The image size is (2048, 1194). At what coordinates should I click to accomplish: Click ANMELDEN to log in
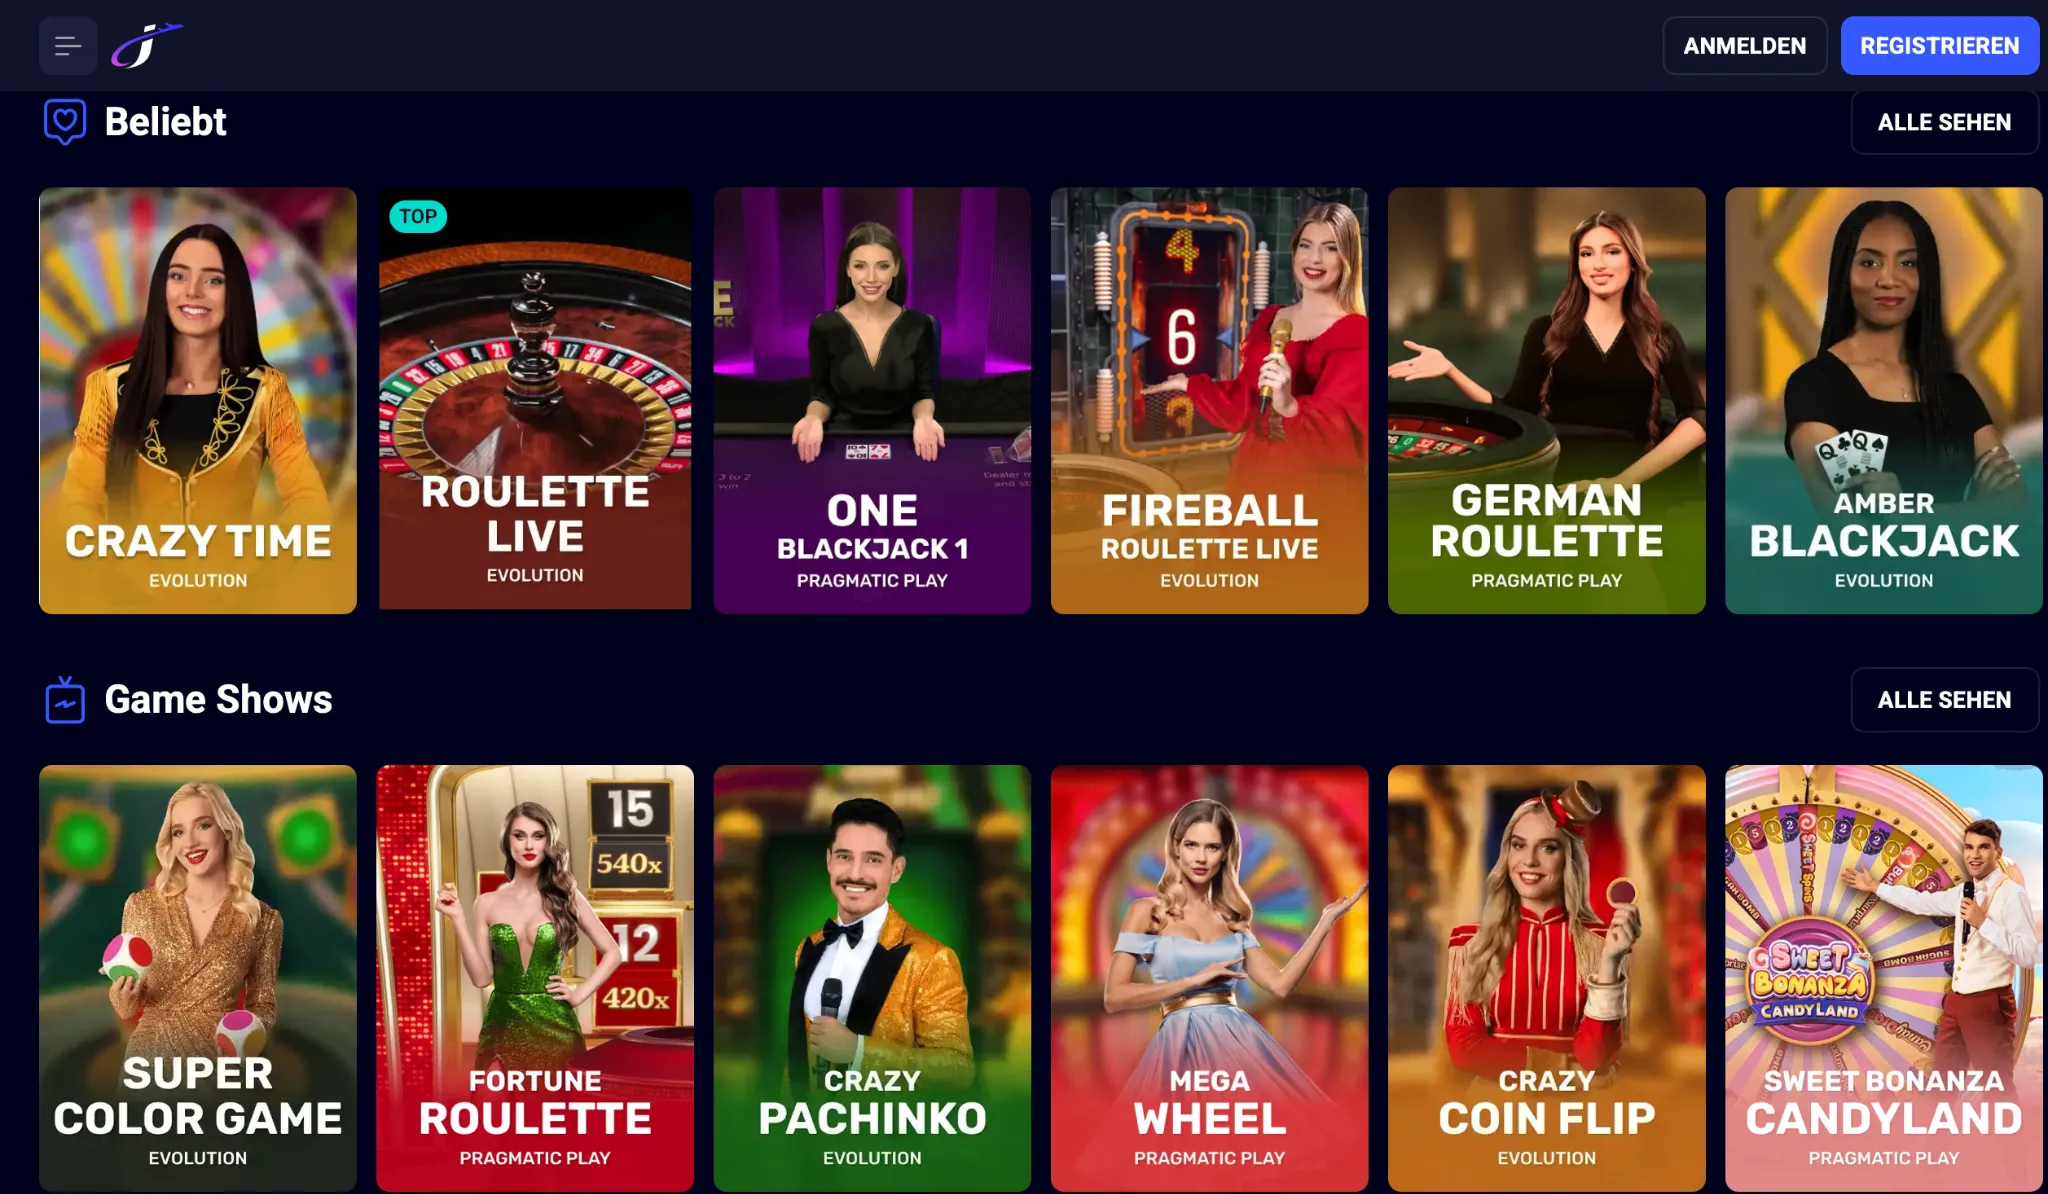click(x=1745, y=46)
